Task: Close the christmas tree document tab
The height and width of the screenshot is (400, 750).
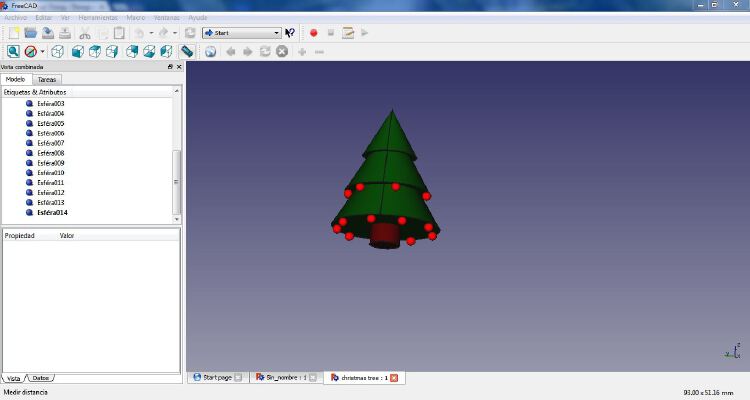Action: tap(394, 378)
